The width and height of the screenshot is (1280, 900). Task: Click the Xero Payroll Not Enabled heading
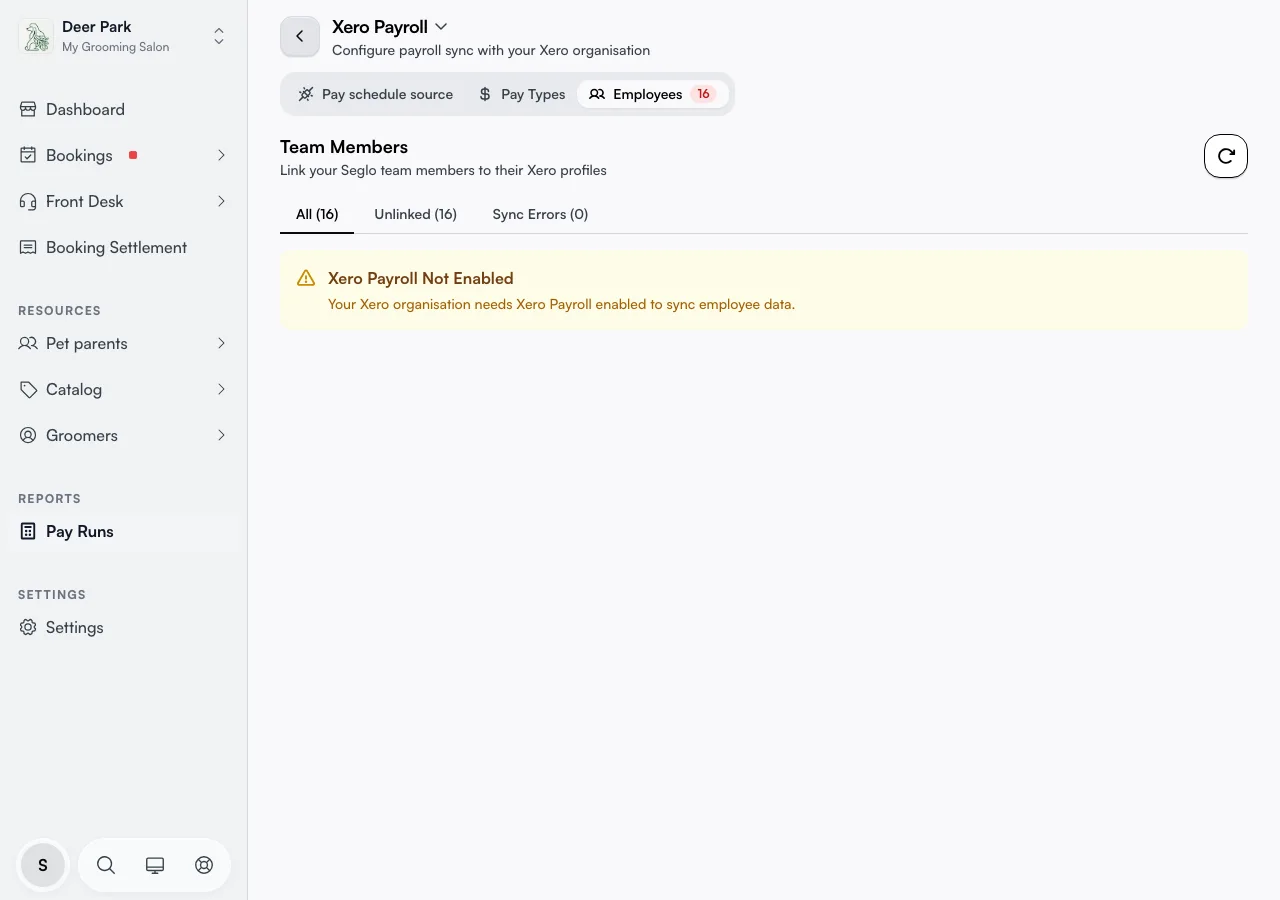(421, 278)
